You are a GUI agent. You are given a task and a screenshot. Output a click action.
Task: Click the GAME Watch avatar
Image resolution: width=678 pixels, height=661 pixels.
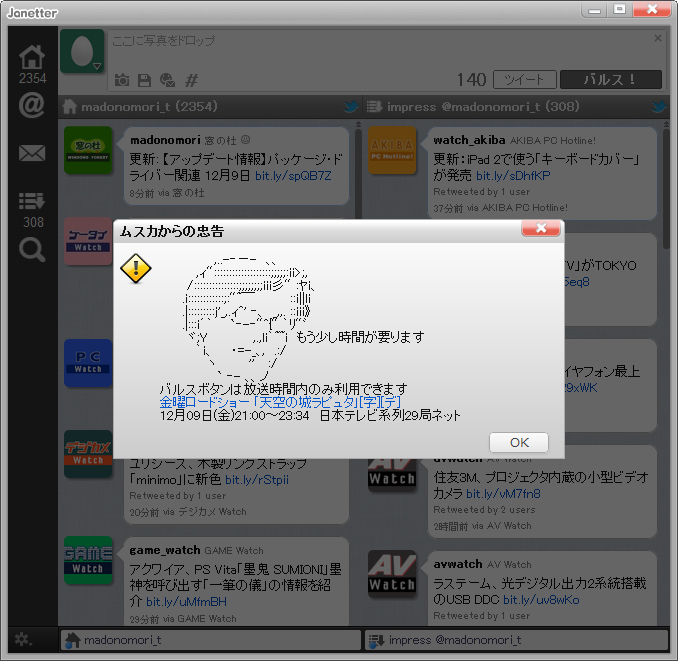click(x=88, y=560)
